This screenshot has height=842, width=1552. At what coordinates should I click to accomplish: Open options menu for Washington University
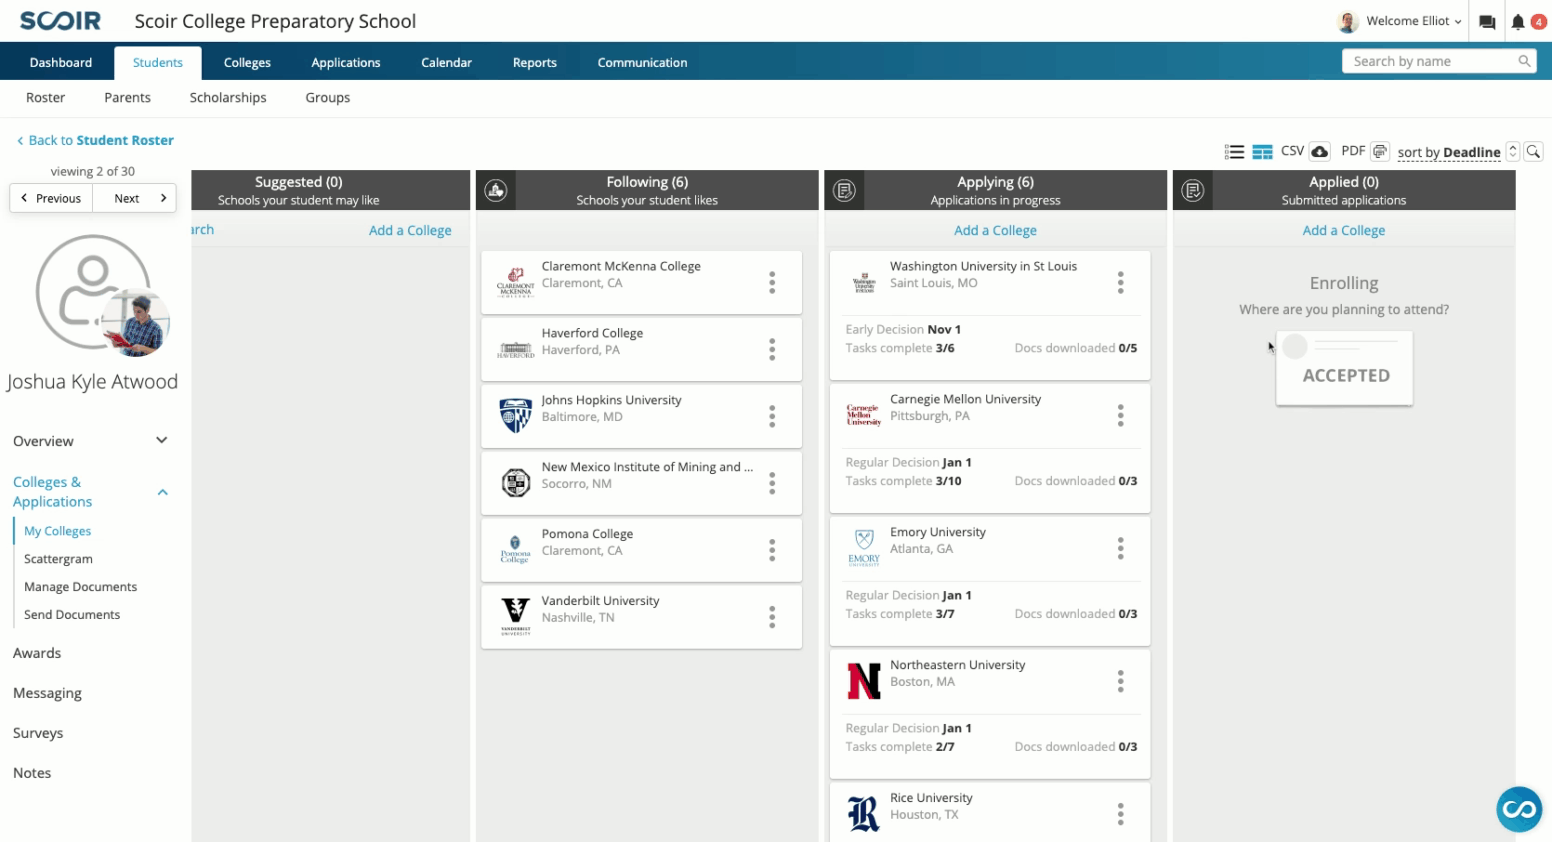[x=1120, y=283]
